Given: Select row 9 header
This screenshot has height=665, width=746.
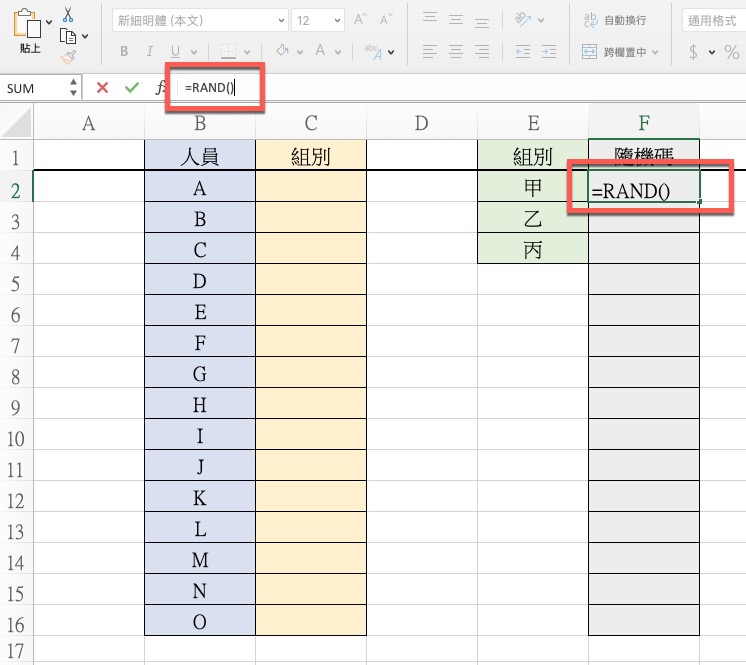Looking at the screenshot, I should (x=16, y=403).
